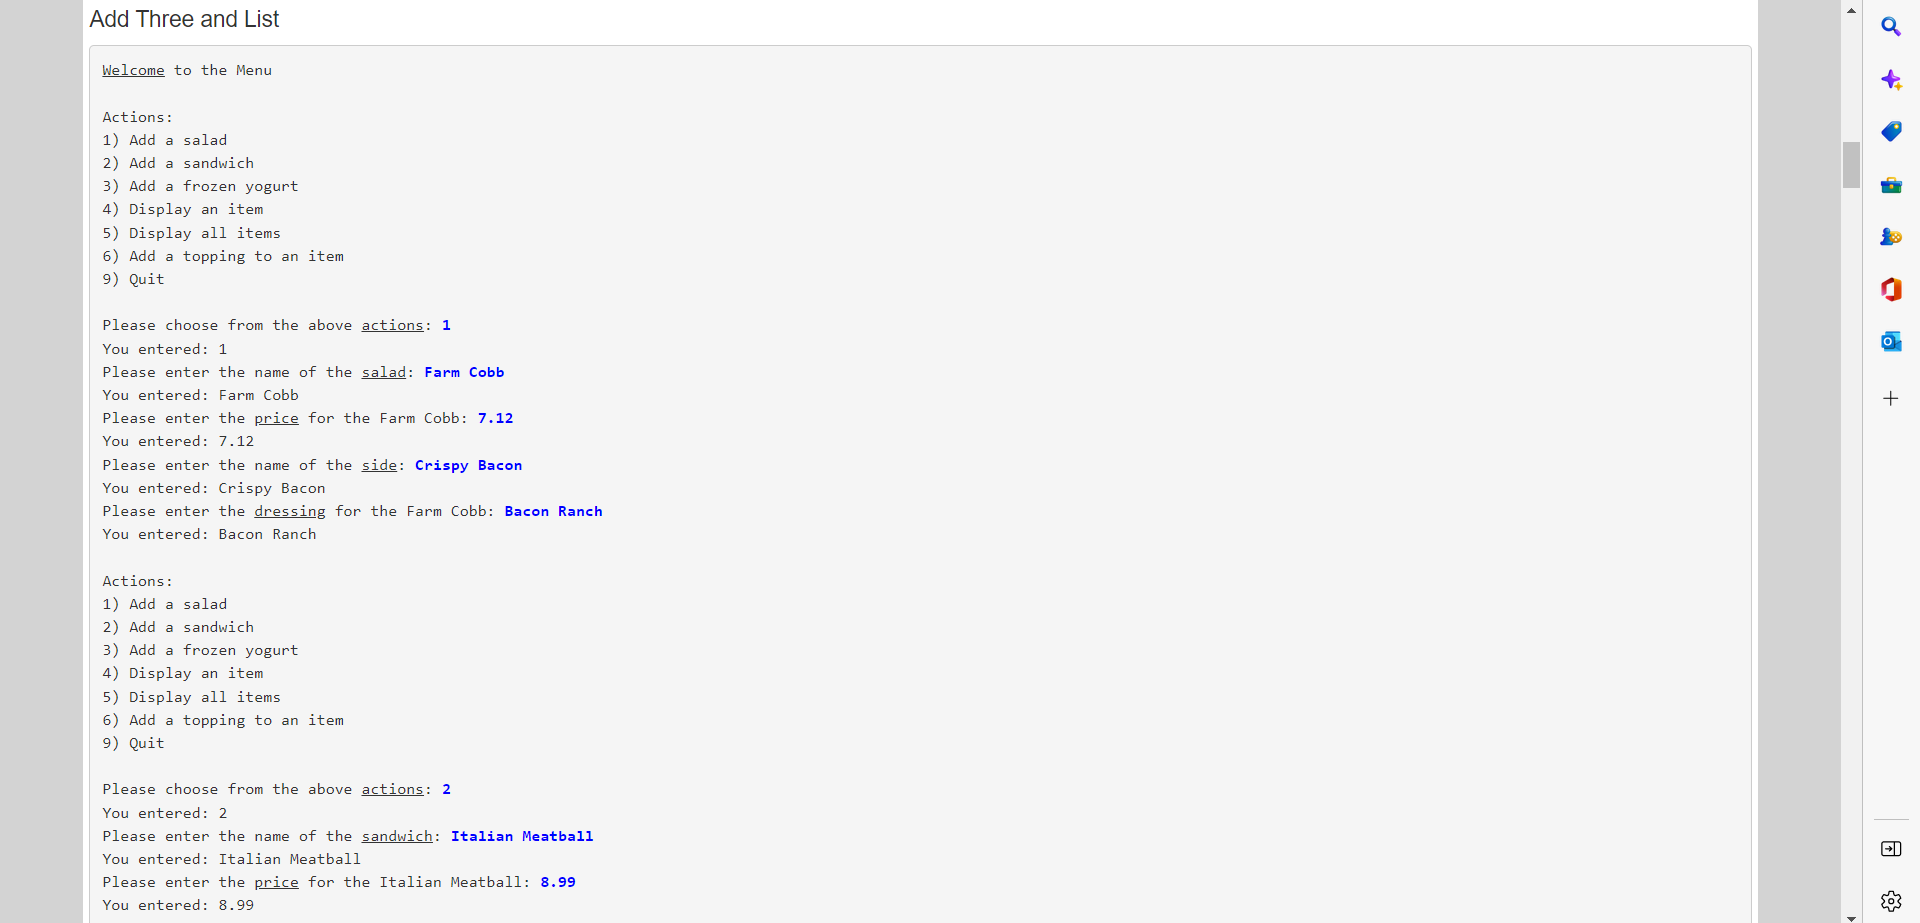Click the scrollbar down arrow
Viewport: 1920px width, 923px height.
[x=1851, y=913]
